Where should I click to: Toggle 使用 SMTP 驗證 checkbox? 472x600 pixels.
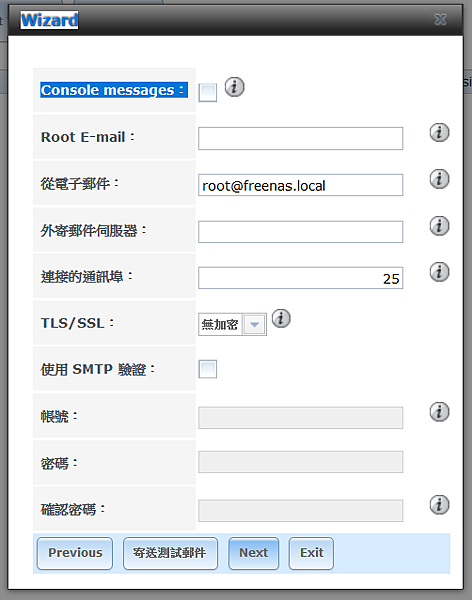click(x=207, y=369)
